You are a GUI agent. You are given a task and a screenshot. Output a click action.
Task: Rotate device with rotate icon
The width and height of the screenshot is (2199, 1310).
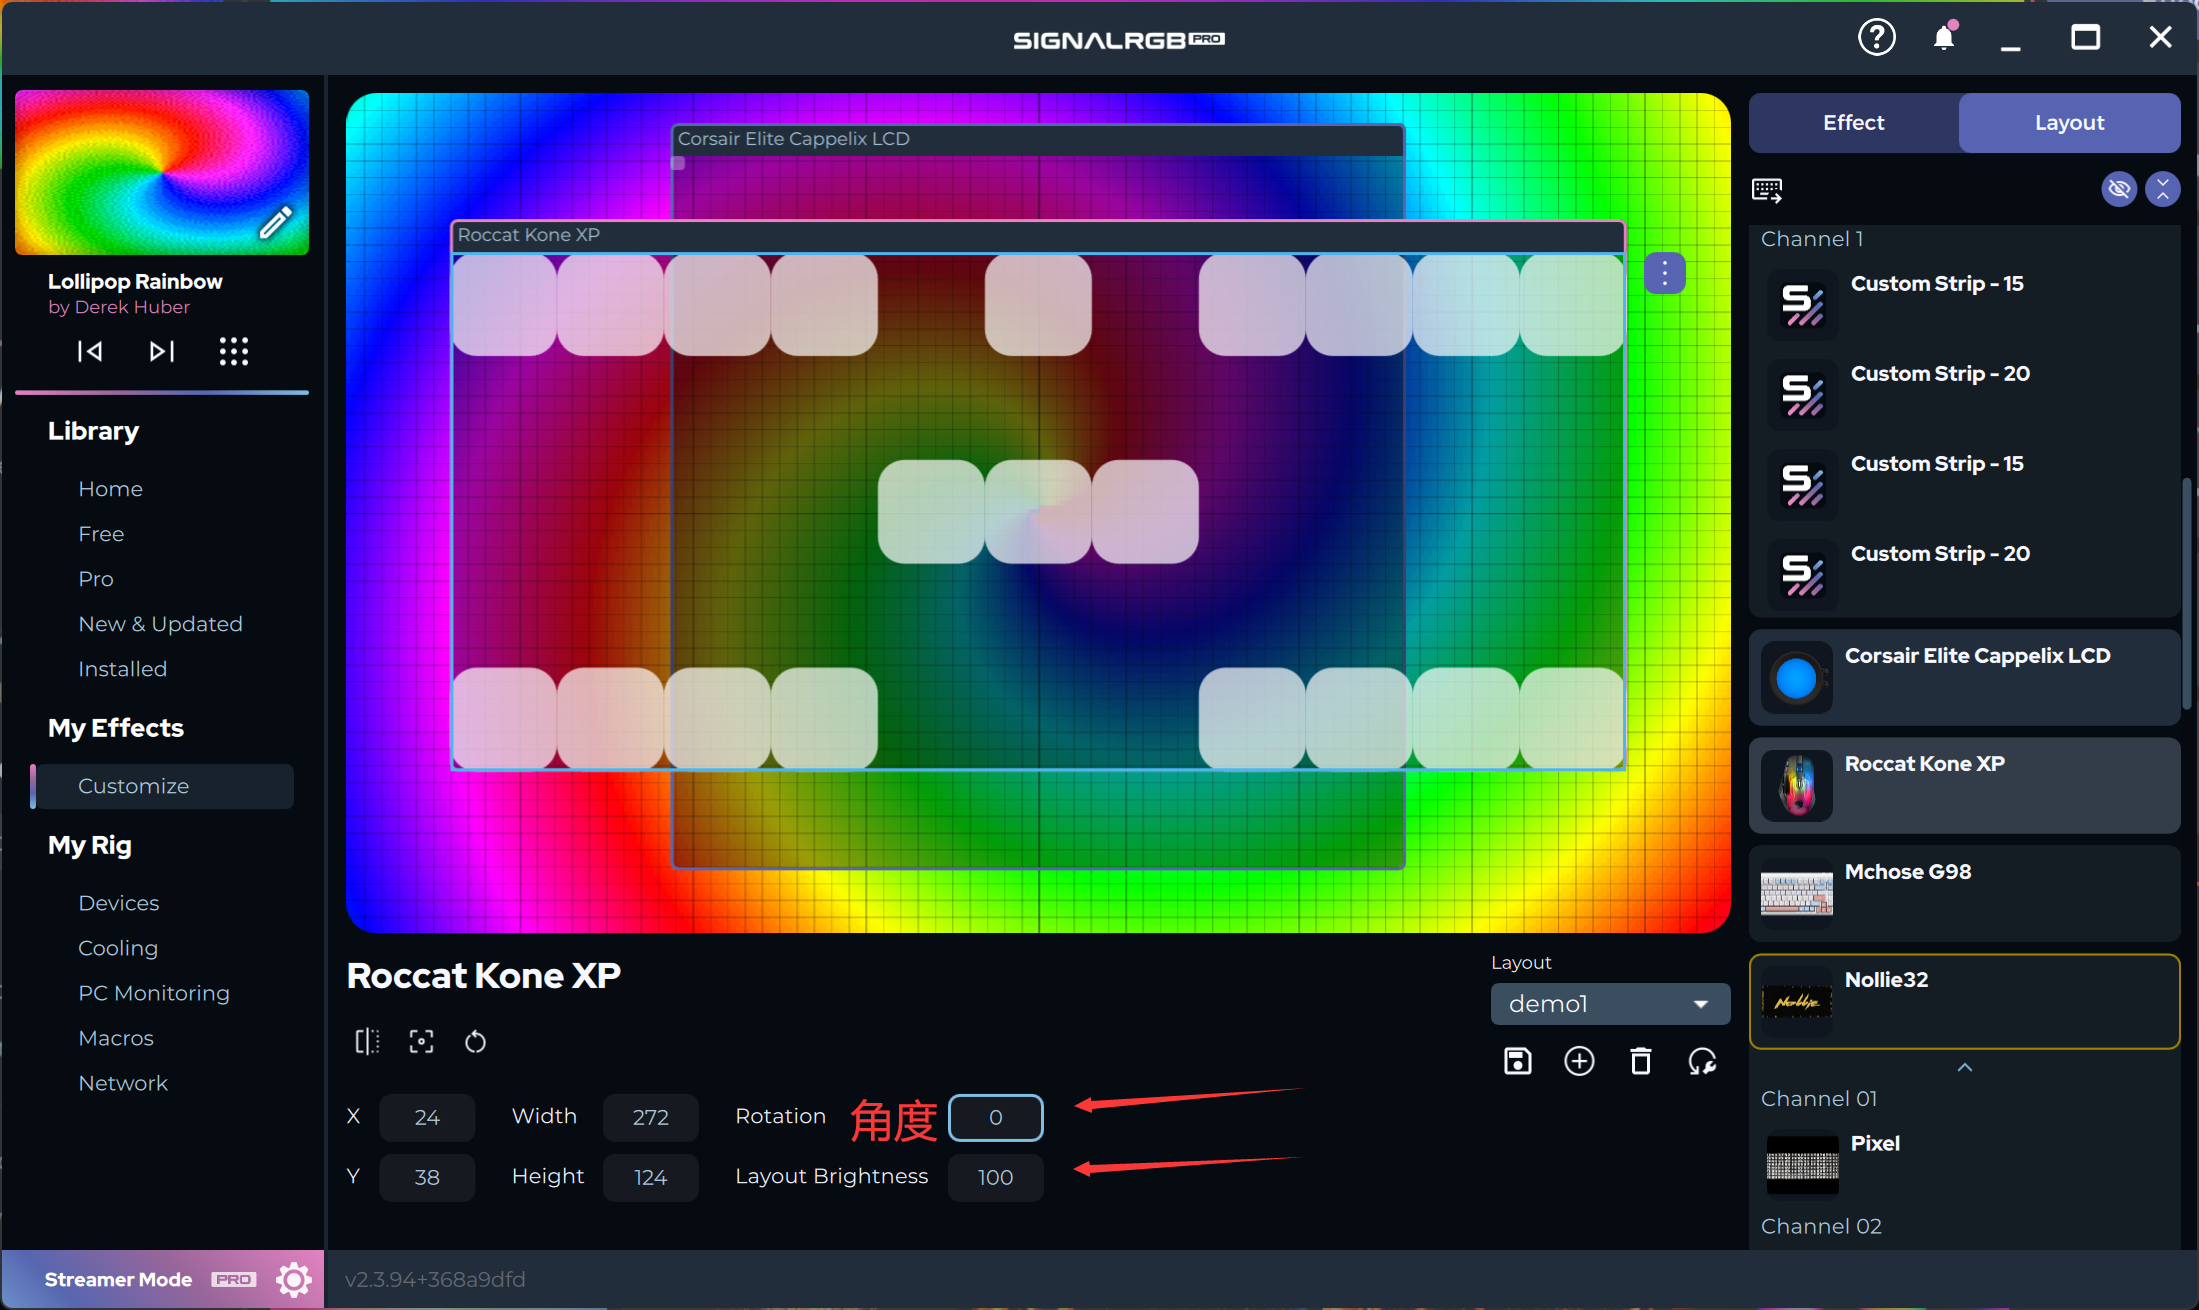[x=475, y=1041]
